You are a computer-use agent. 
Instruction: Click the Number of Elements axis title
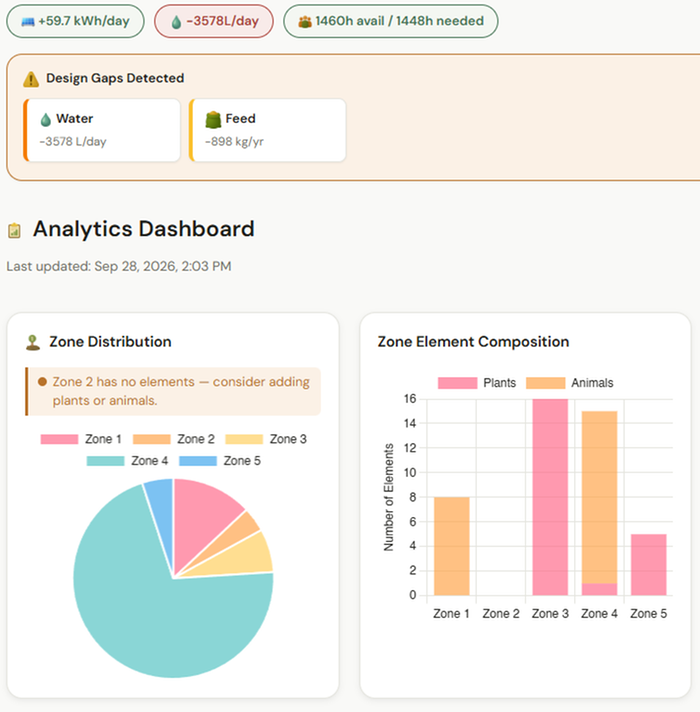pos(389,497)
